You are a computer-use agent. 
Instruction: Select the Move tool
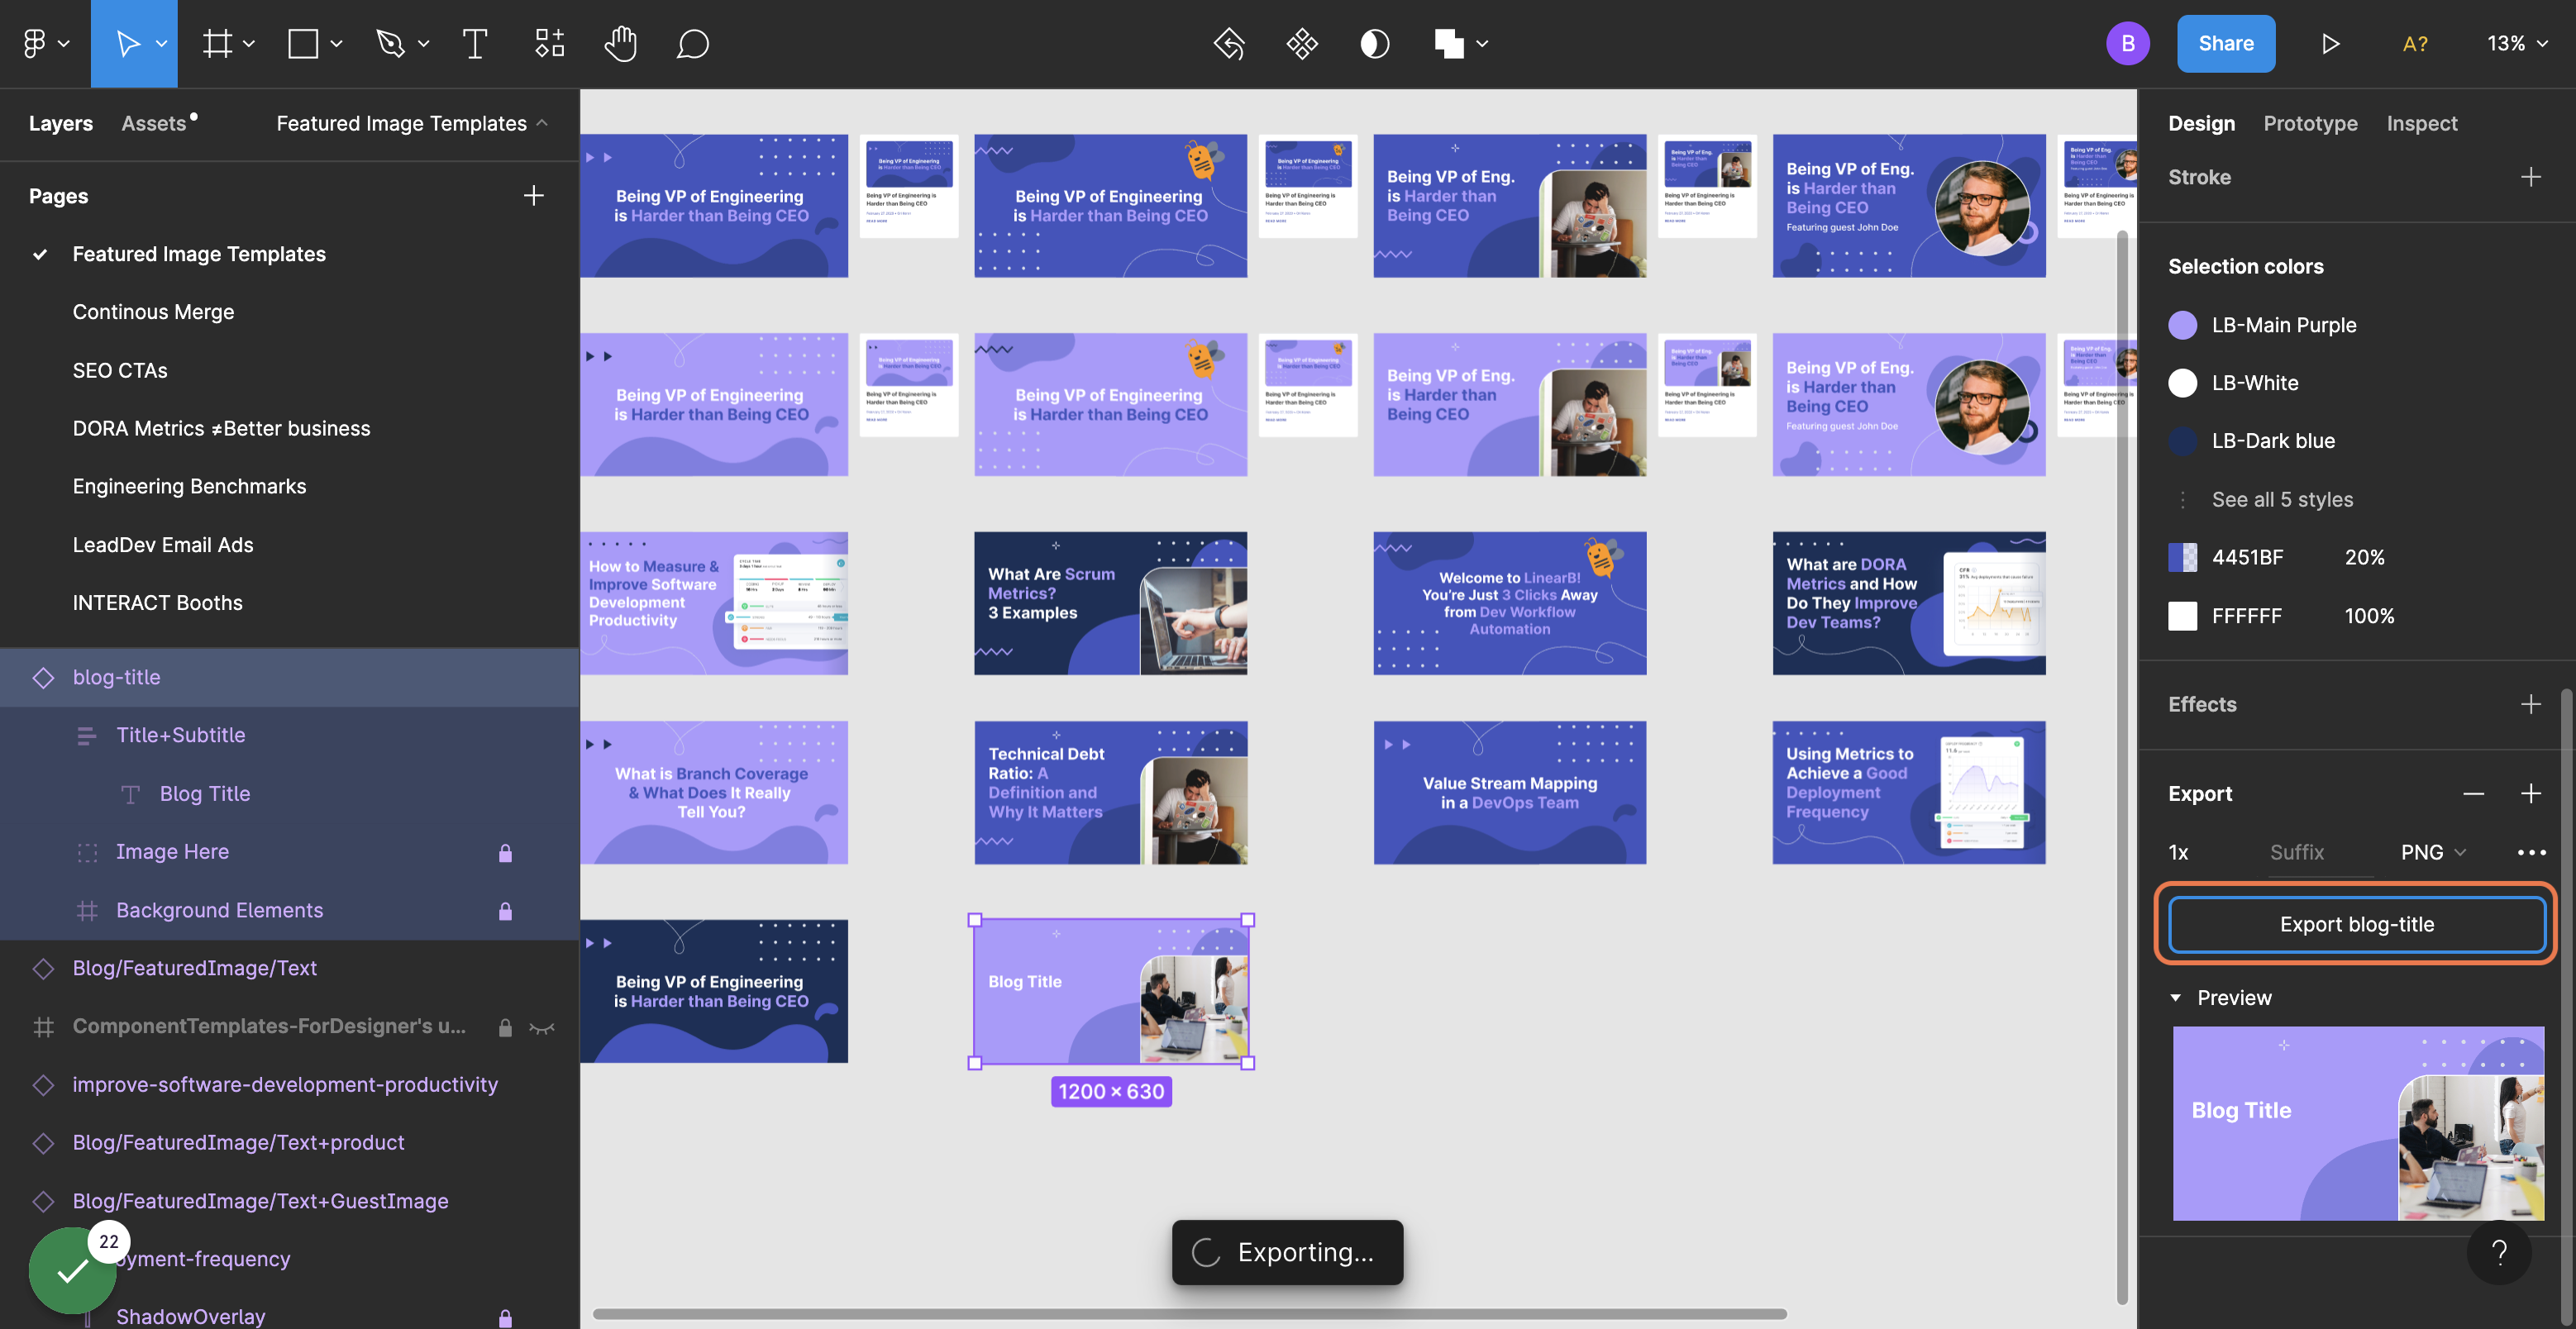tap(127, 43)
